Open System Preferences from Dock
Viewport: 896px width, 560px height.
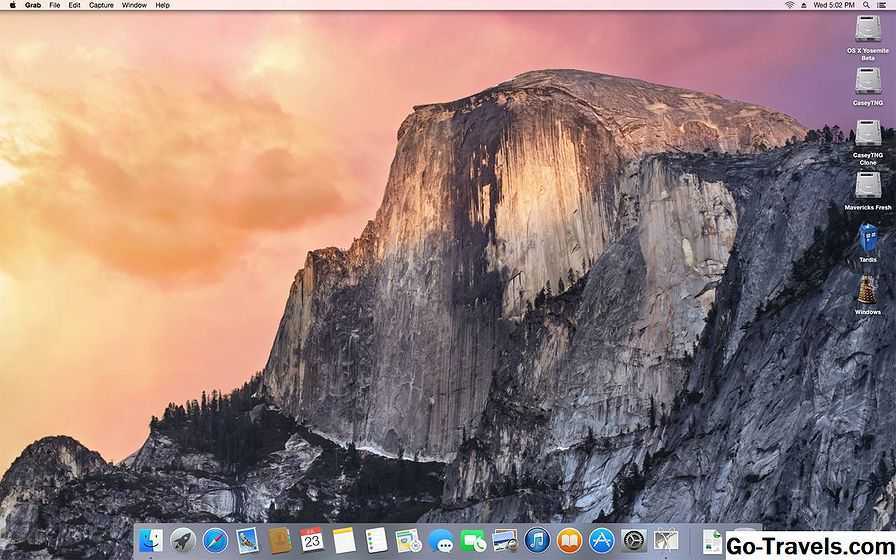click(633, 541)
